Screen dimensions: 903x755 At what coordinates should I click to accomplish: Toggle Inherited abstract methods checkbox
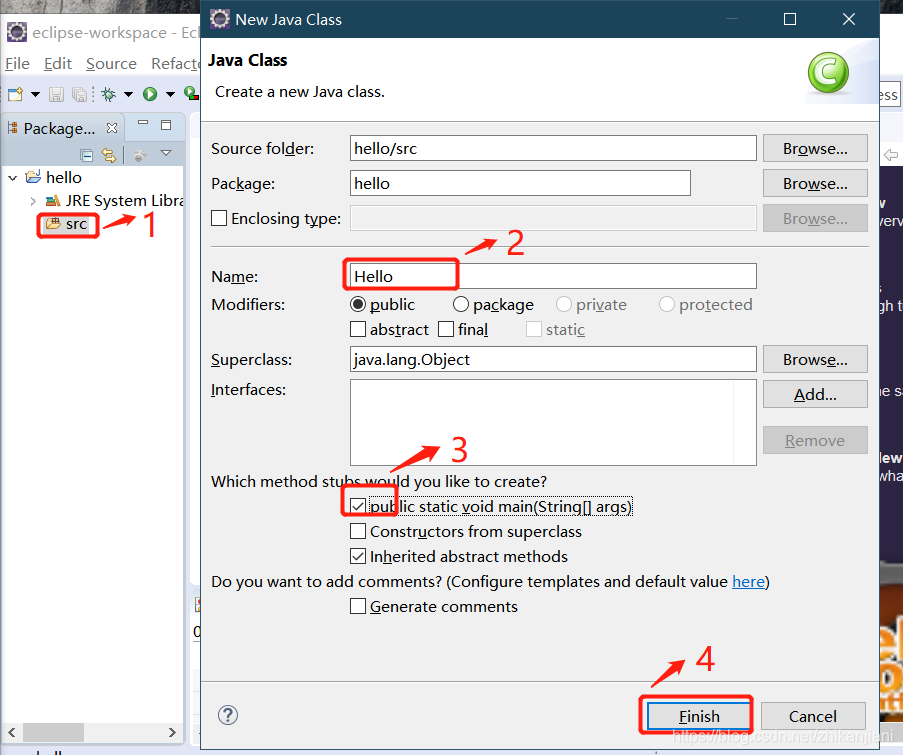(358, 556)
